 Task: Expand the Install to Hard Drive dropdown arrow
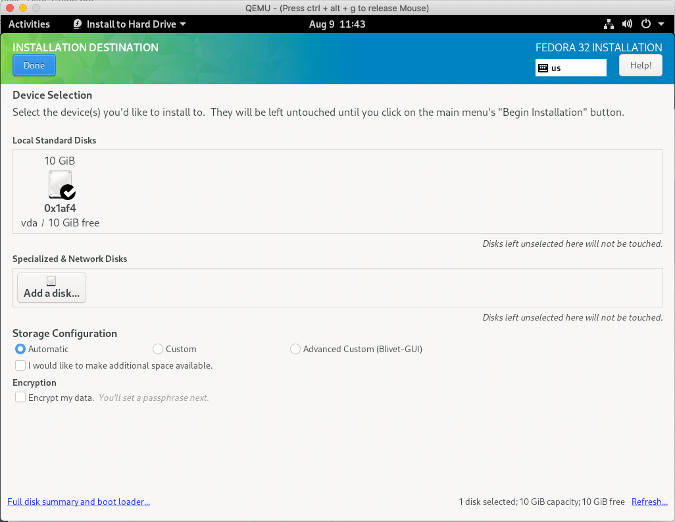click(x=183, y=24)
